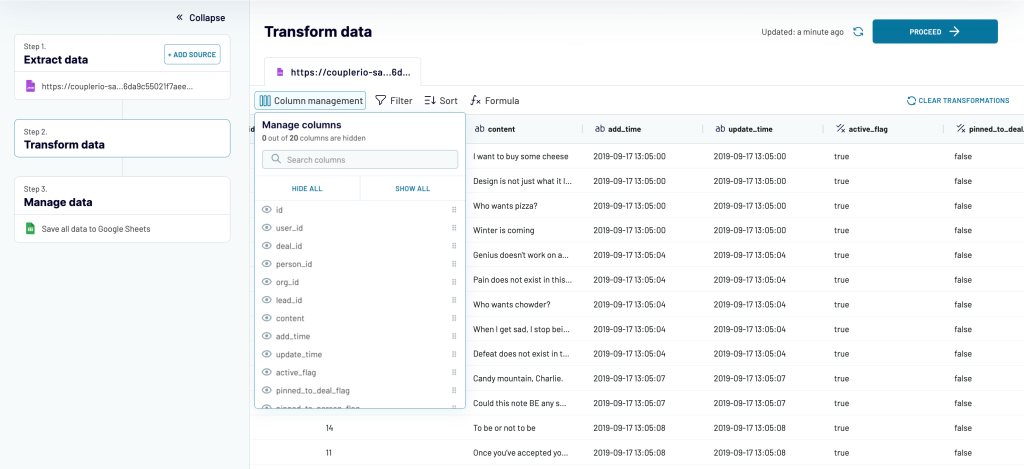
Task: Click the row id cell '11'
Action: [x=330, y=453]
